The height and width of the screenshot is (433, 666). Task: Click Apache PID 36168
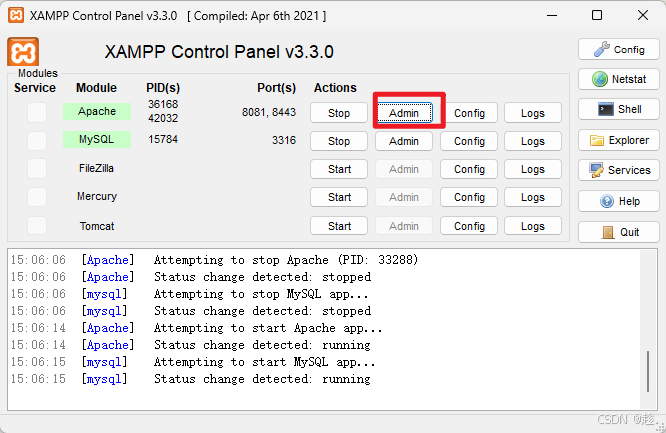(163, 104)
